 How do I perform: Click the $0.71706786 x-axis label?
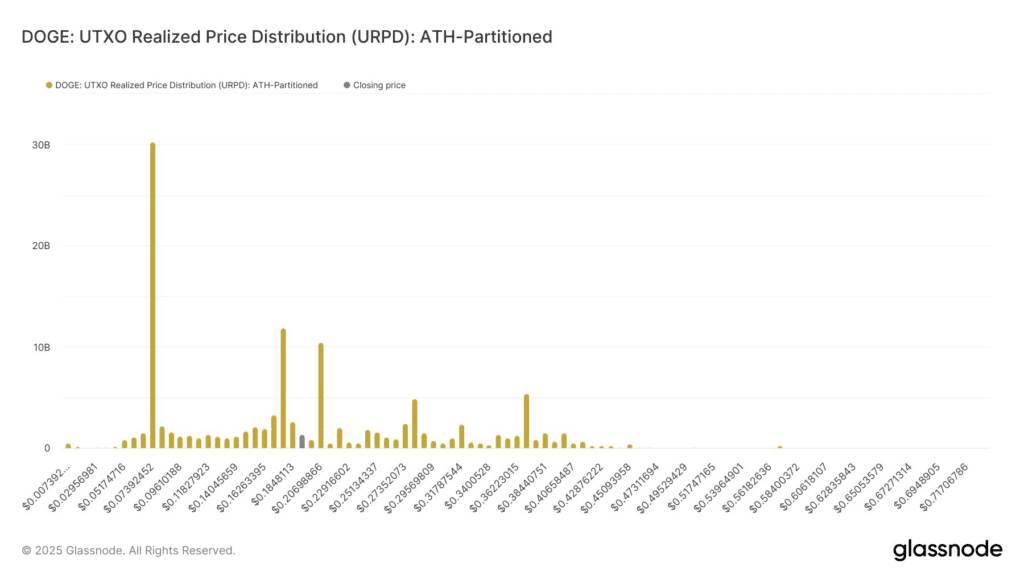(x=941, y=483)
